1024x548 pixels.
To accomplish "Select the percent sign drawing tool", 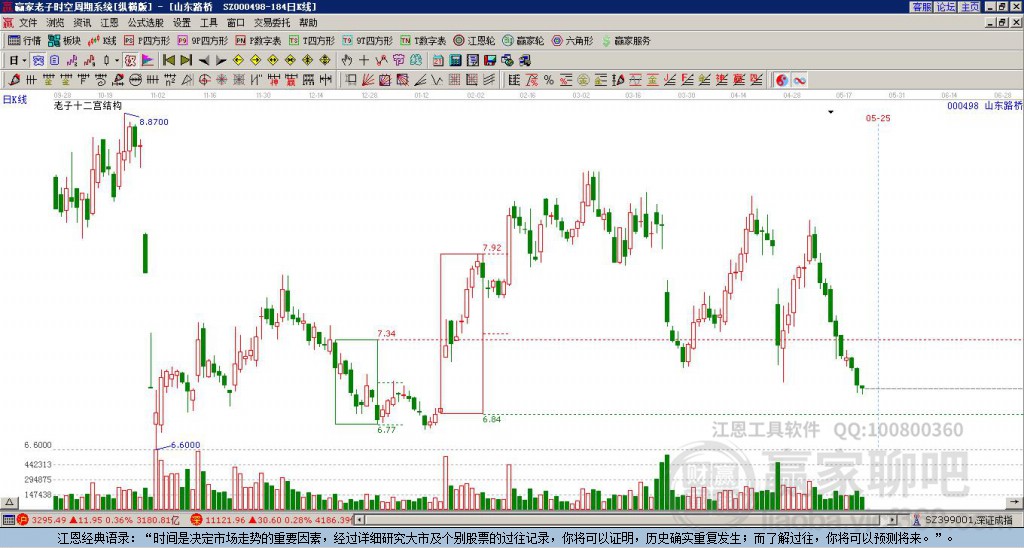I will point(549,80).
